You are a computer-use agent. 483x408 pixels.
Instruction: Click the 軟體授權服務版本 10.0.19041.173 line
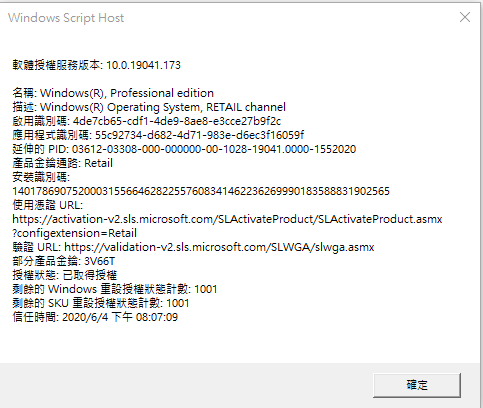(x=97, y=65)
